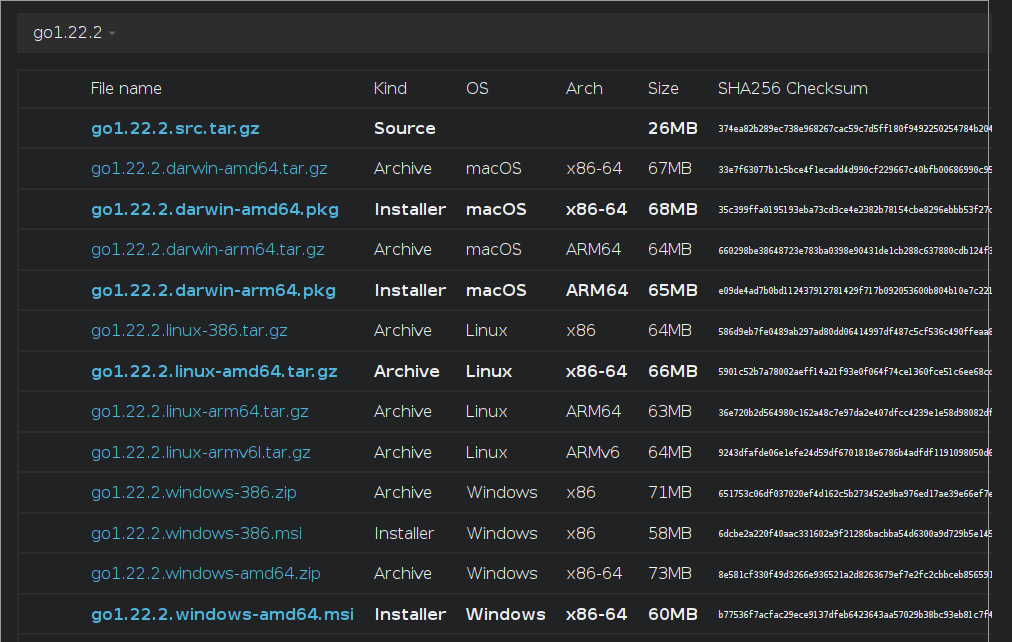The height and width of the screenshot is (642, 1012).
Task: Download go1.22.2.windows-amd64.msi installer
Action: (222, 614)
